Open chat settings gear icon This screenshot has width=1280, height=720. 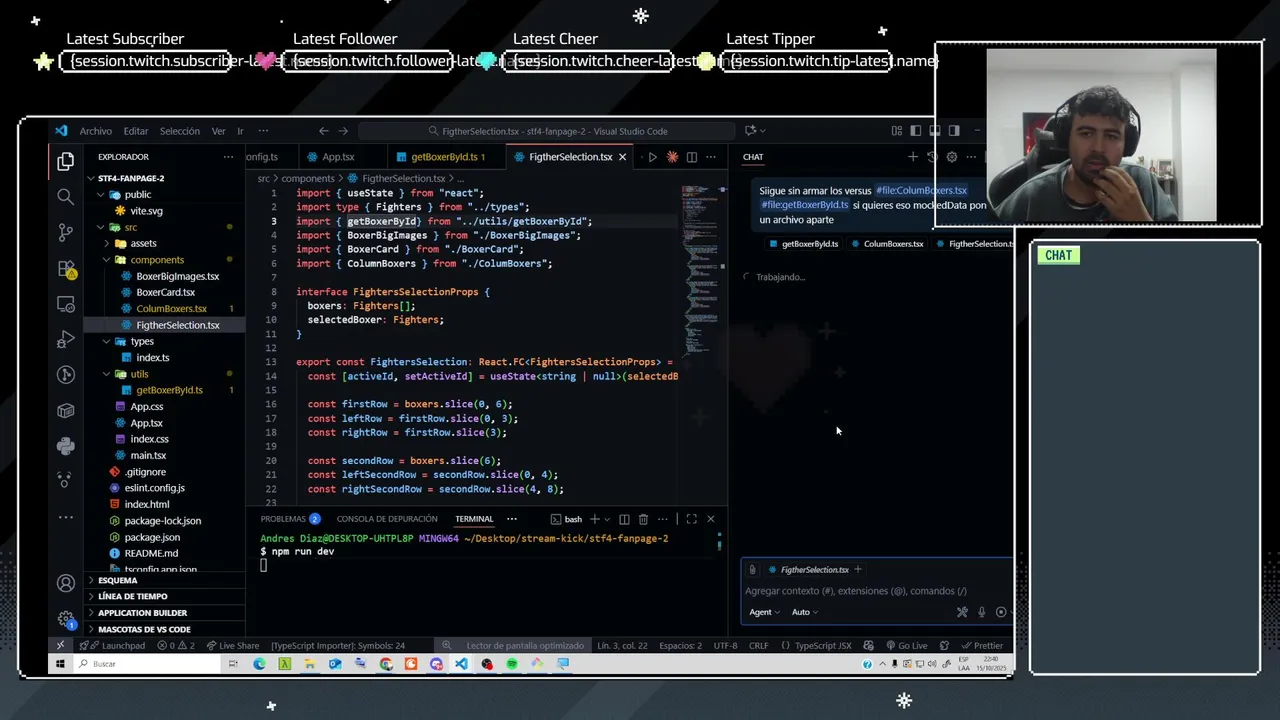951,157
